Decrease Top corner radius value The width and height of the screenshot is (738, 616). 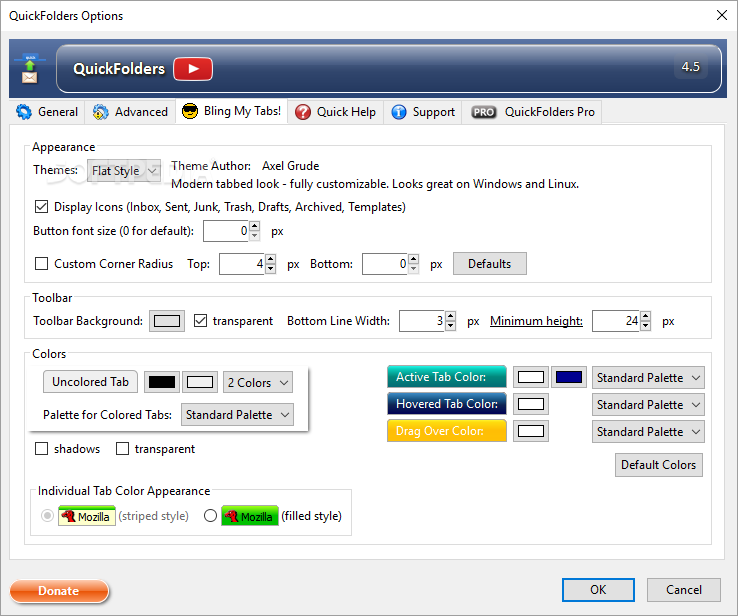click(270, 269)
